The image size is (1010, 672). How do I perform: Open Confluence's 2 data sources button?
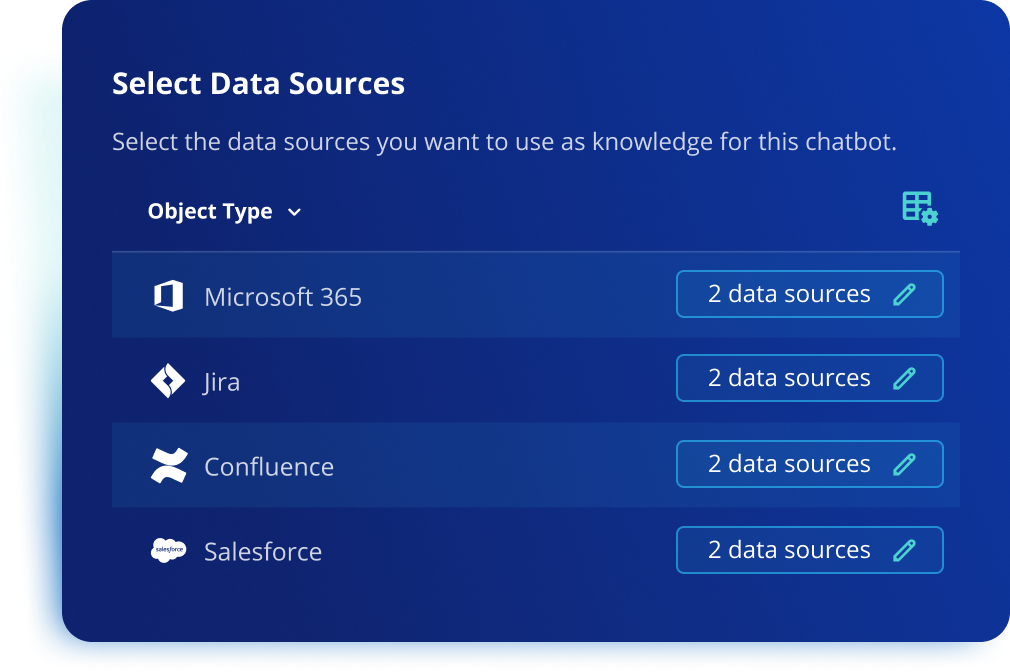(810, 464)
